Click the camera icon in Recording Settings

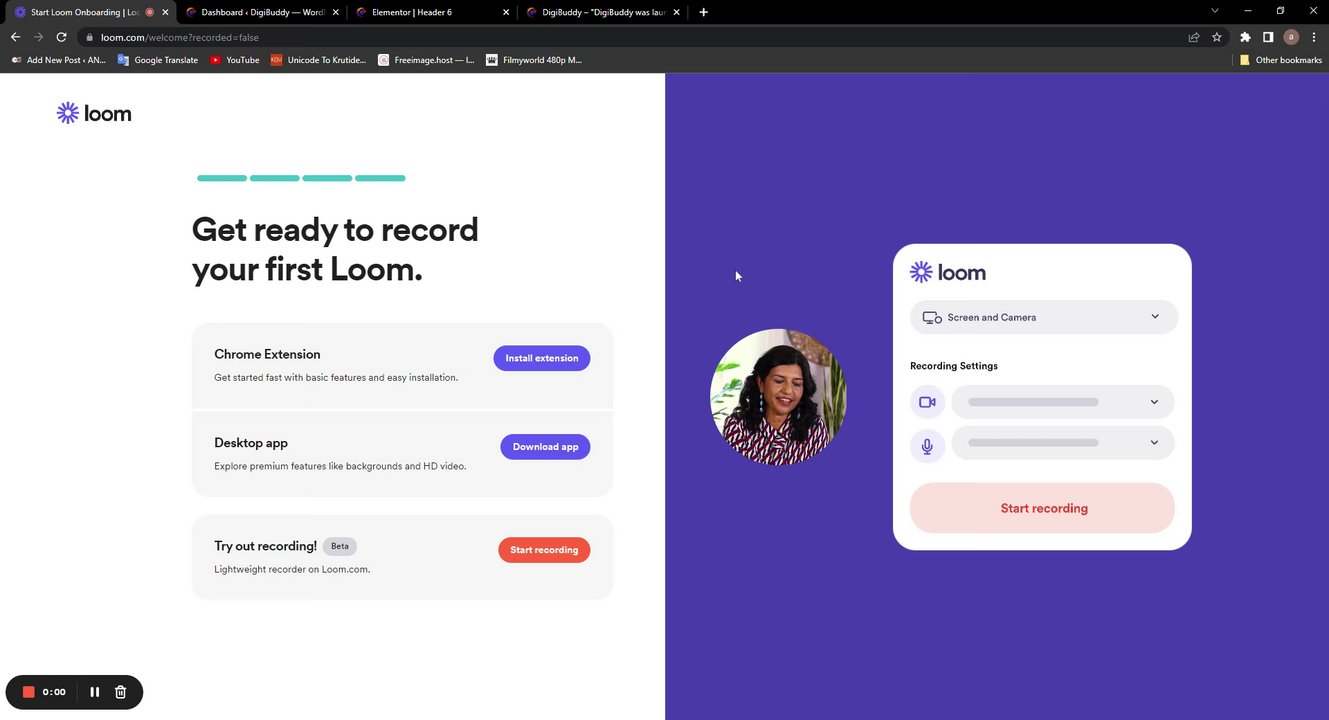point(927,402)
